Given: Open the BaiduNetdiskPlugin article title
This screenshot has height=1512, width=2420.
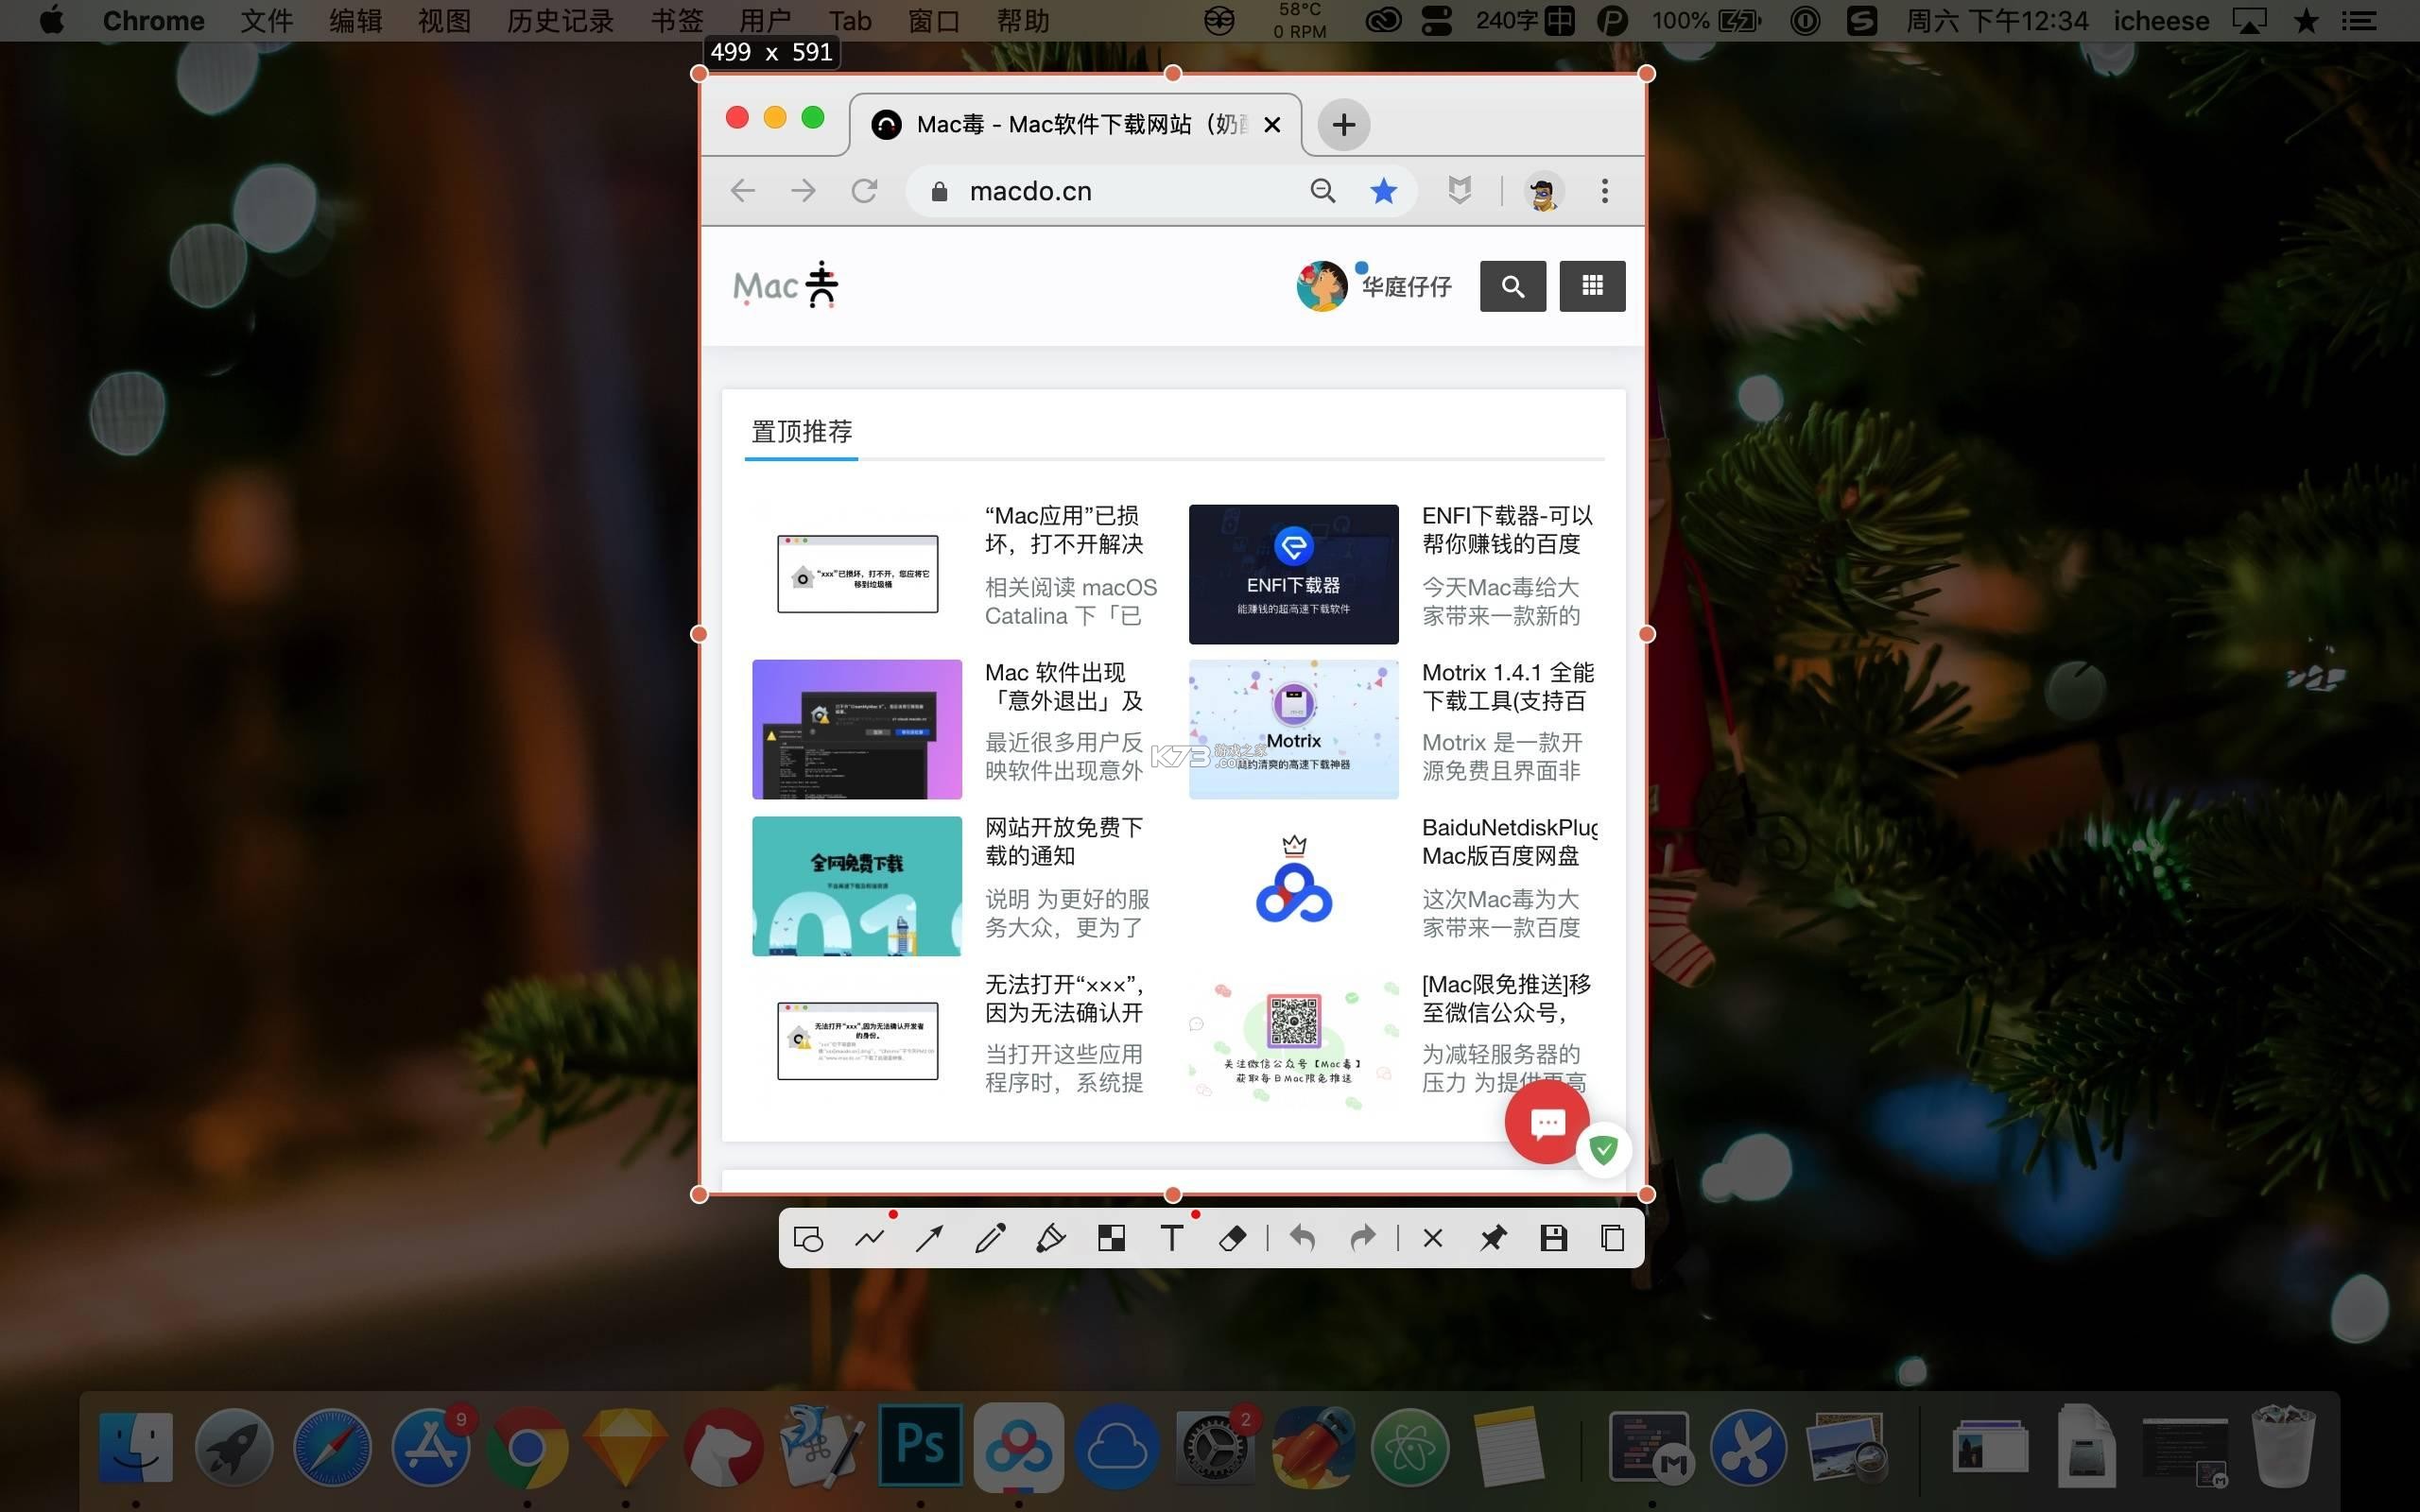Looking at the screenshot, I should click(x=1508, y=842).
